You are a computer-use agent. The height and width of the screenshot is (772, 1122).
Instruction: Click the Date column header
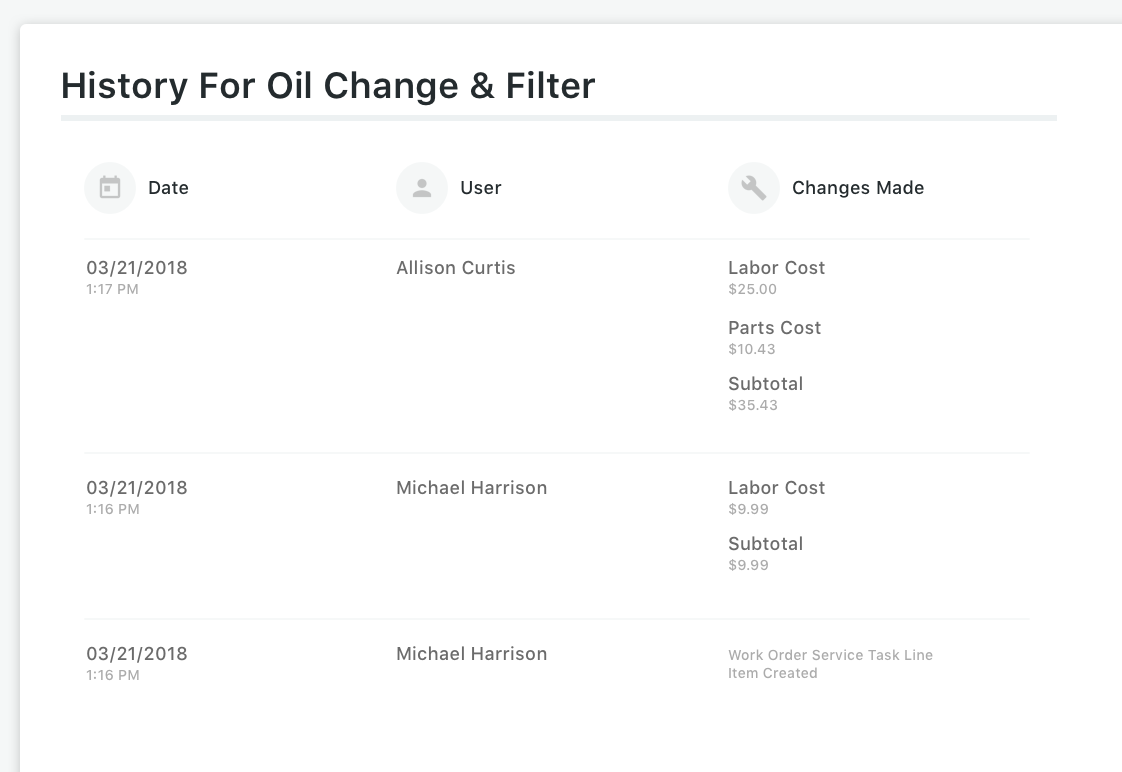168,188
